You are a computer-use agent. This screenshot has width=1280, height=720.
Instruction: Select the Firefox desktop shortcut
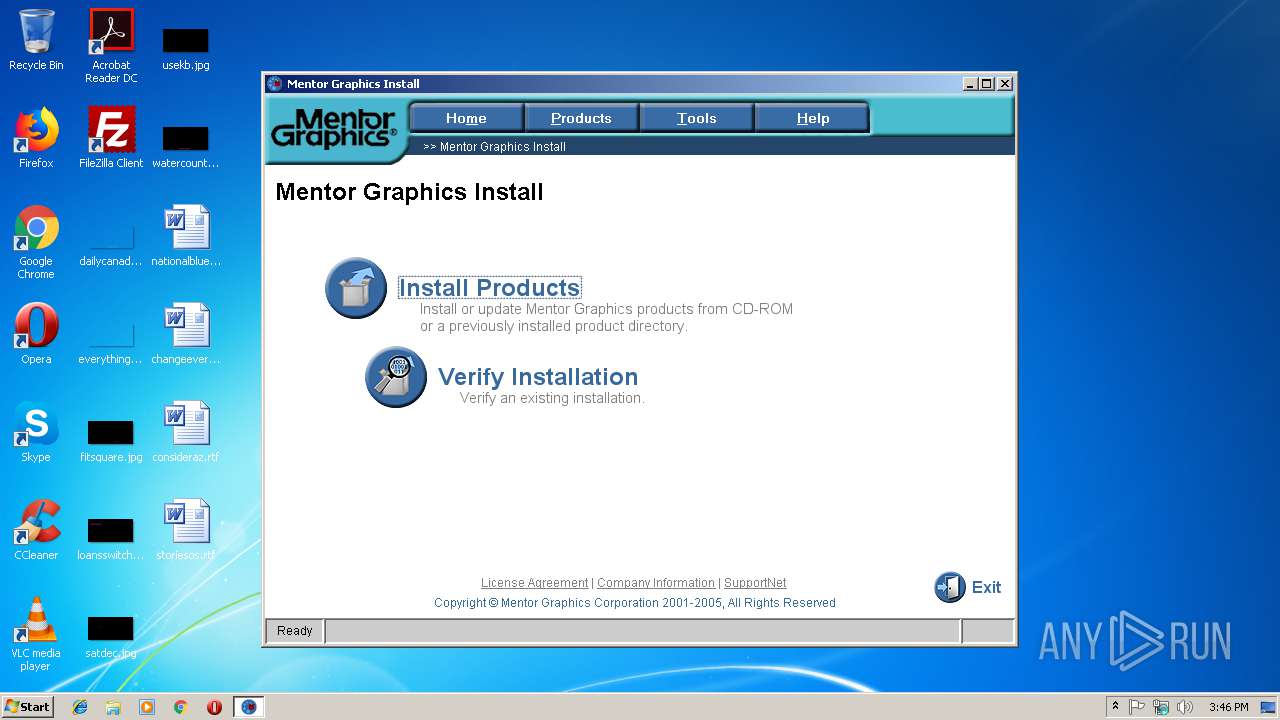(36, 138)
